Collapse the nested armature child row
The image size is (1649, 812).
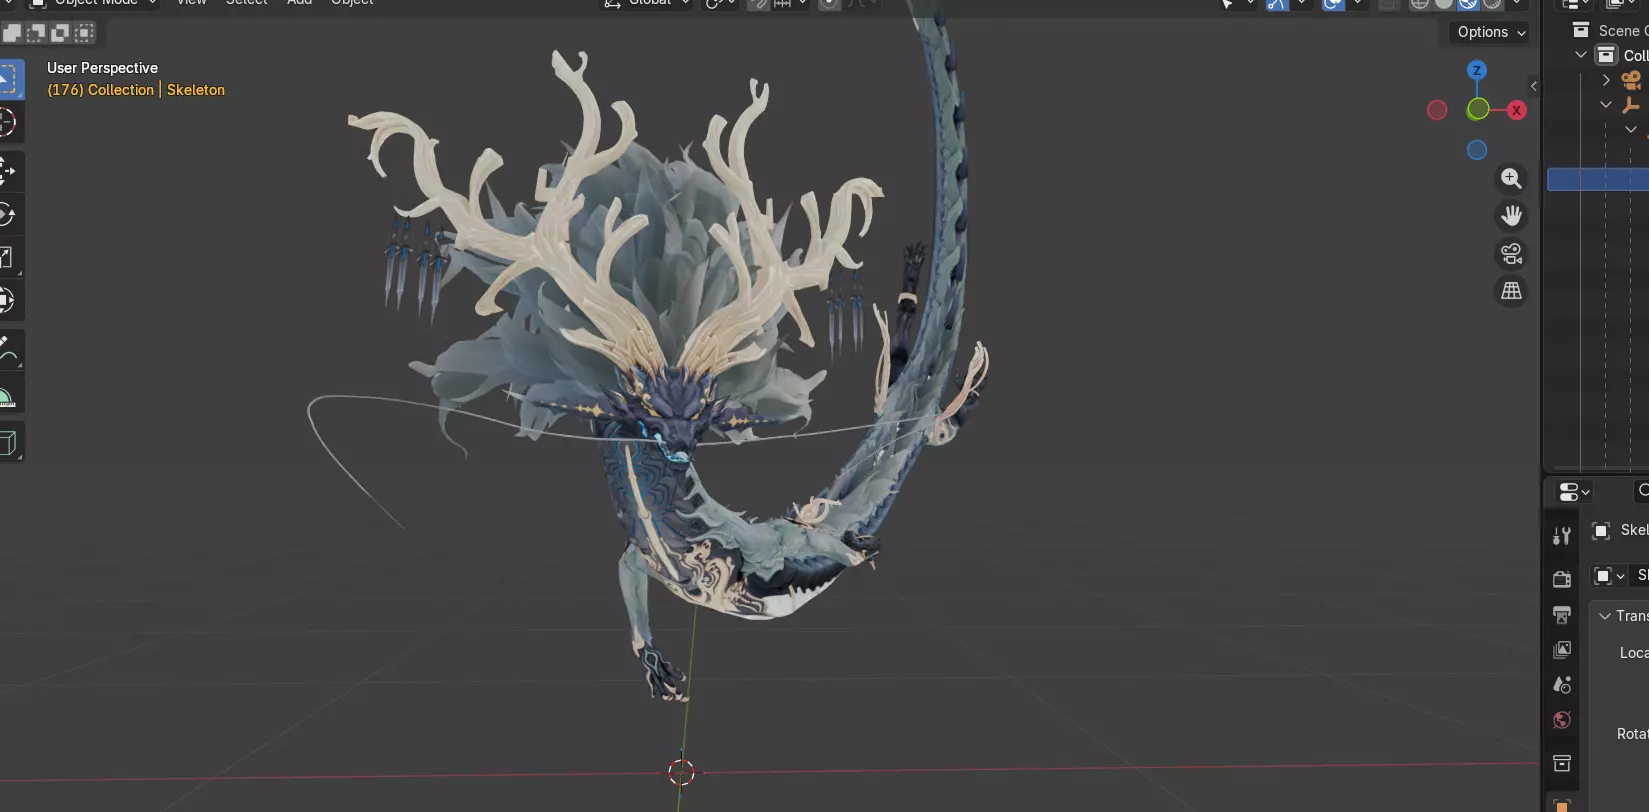coord(1630,129)
